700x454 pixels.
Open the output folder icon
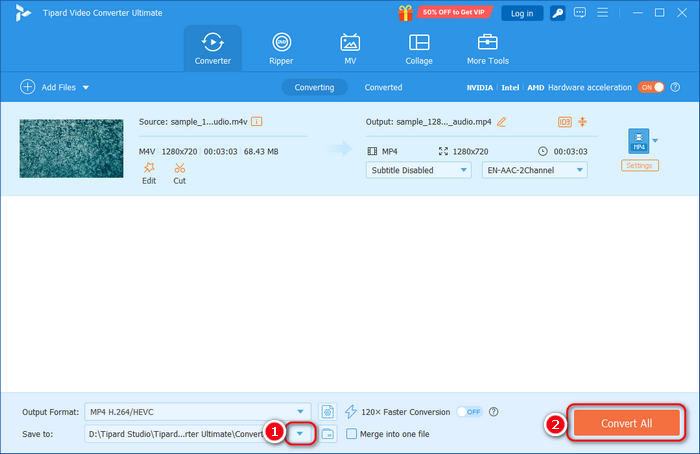(x=328, y=434)
